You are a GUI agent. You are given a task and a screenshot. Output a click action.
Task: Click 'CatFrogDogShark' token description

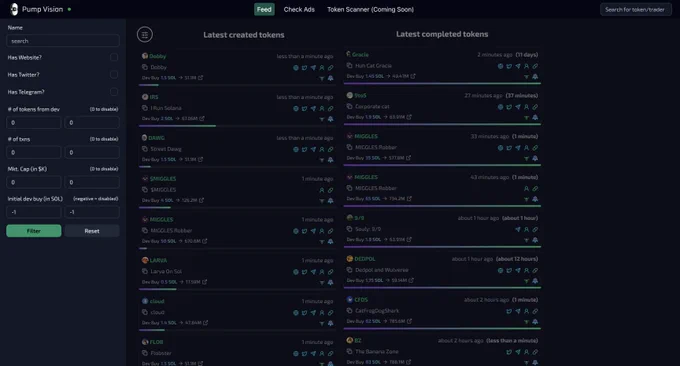[377, 311]
